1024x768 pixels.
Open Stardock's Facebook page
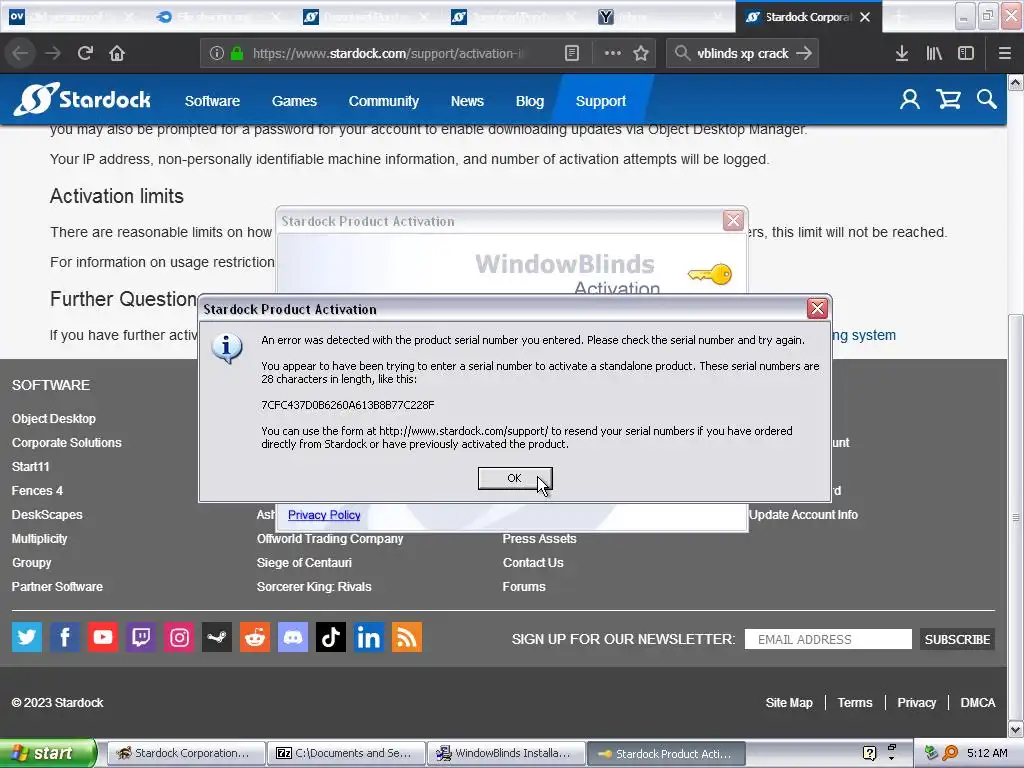coord(65,637)
